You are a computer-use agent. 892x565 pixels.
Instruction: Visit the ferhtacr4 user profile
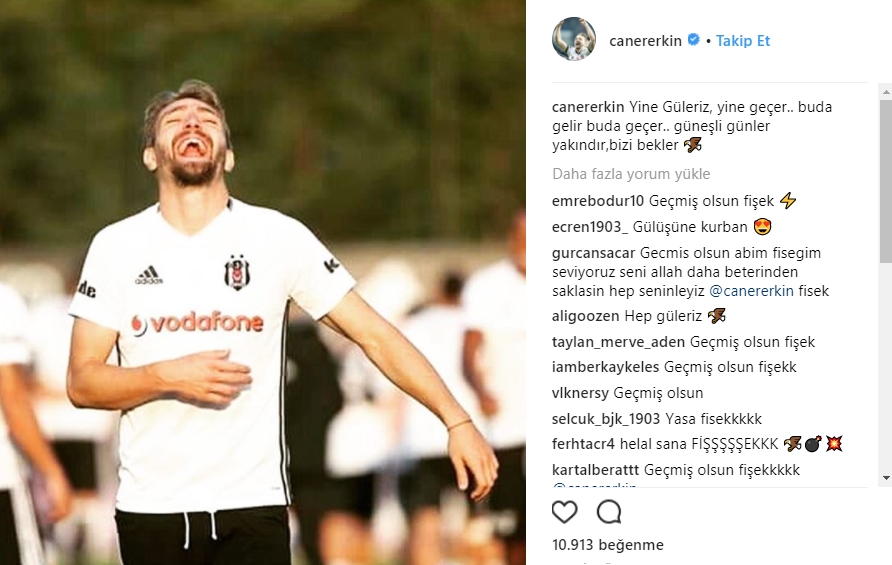(583, 444)
